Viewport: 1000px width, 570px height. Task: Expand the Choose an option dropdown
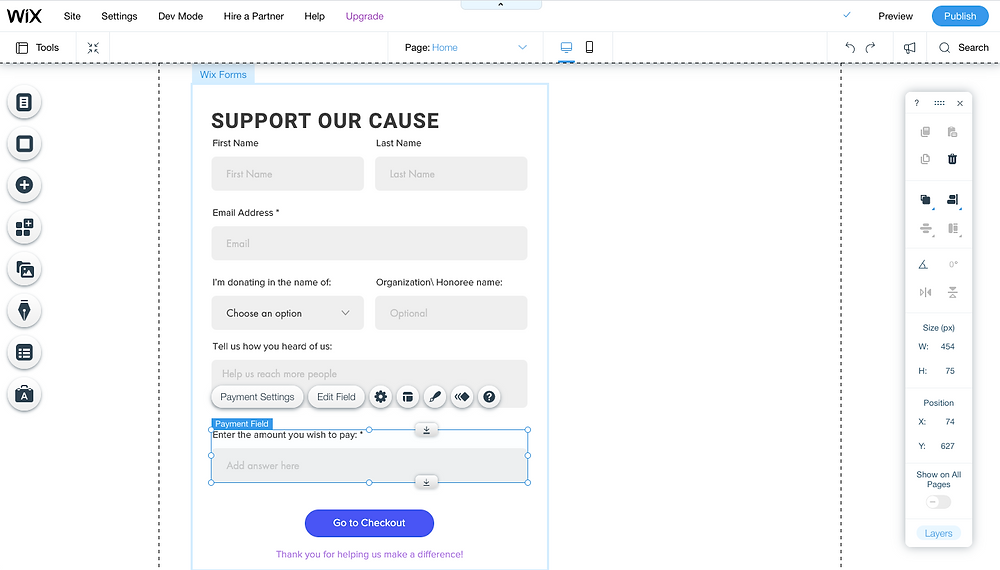tap(288, 313)
